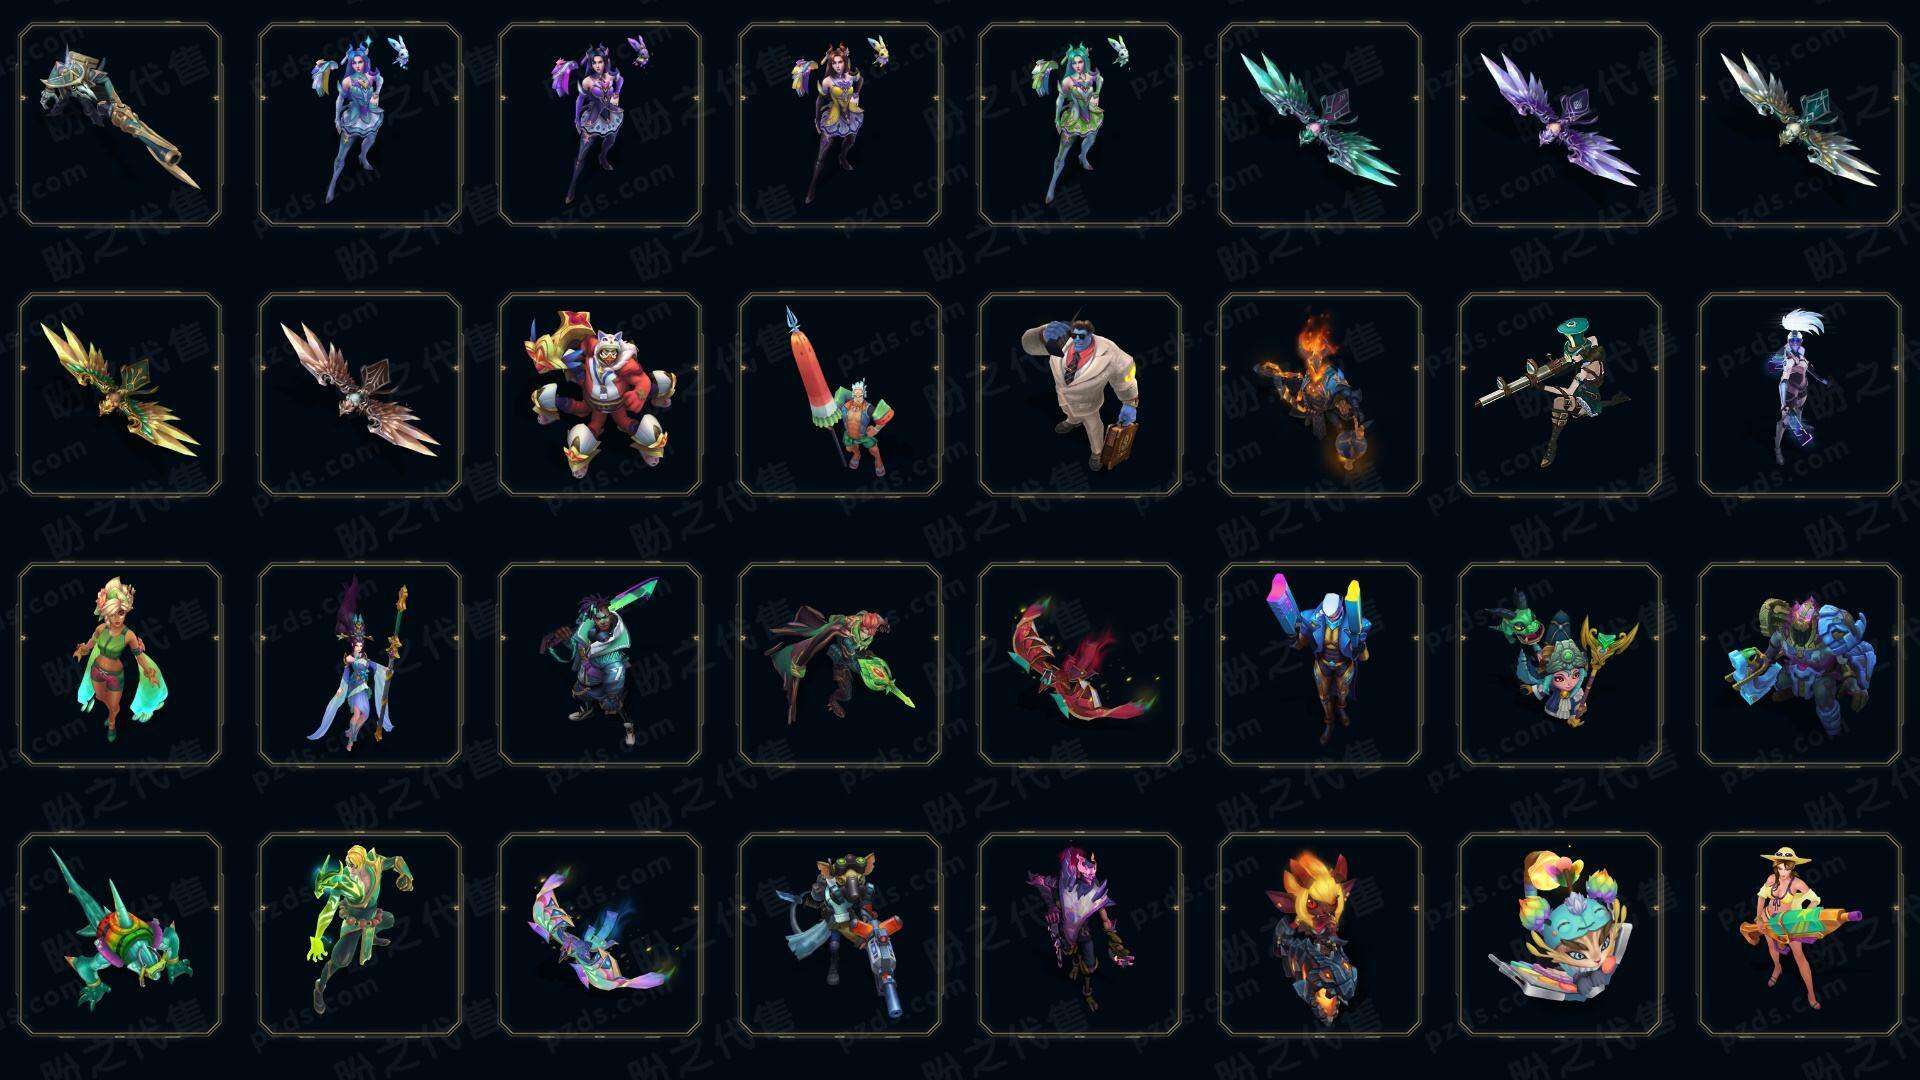The height and width of the screenshot is (1080, 1920).
Task: Select the red curved bow weapon
Action: point(1080,664)
